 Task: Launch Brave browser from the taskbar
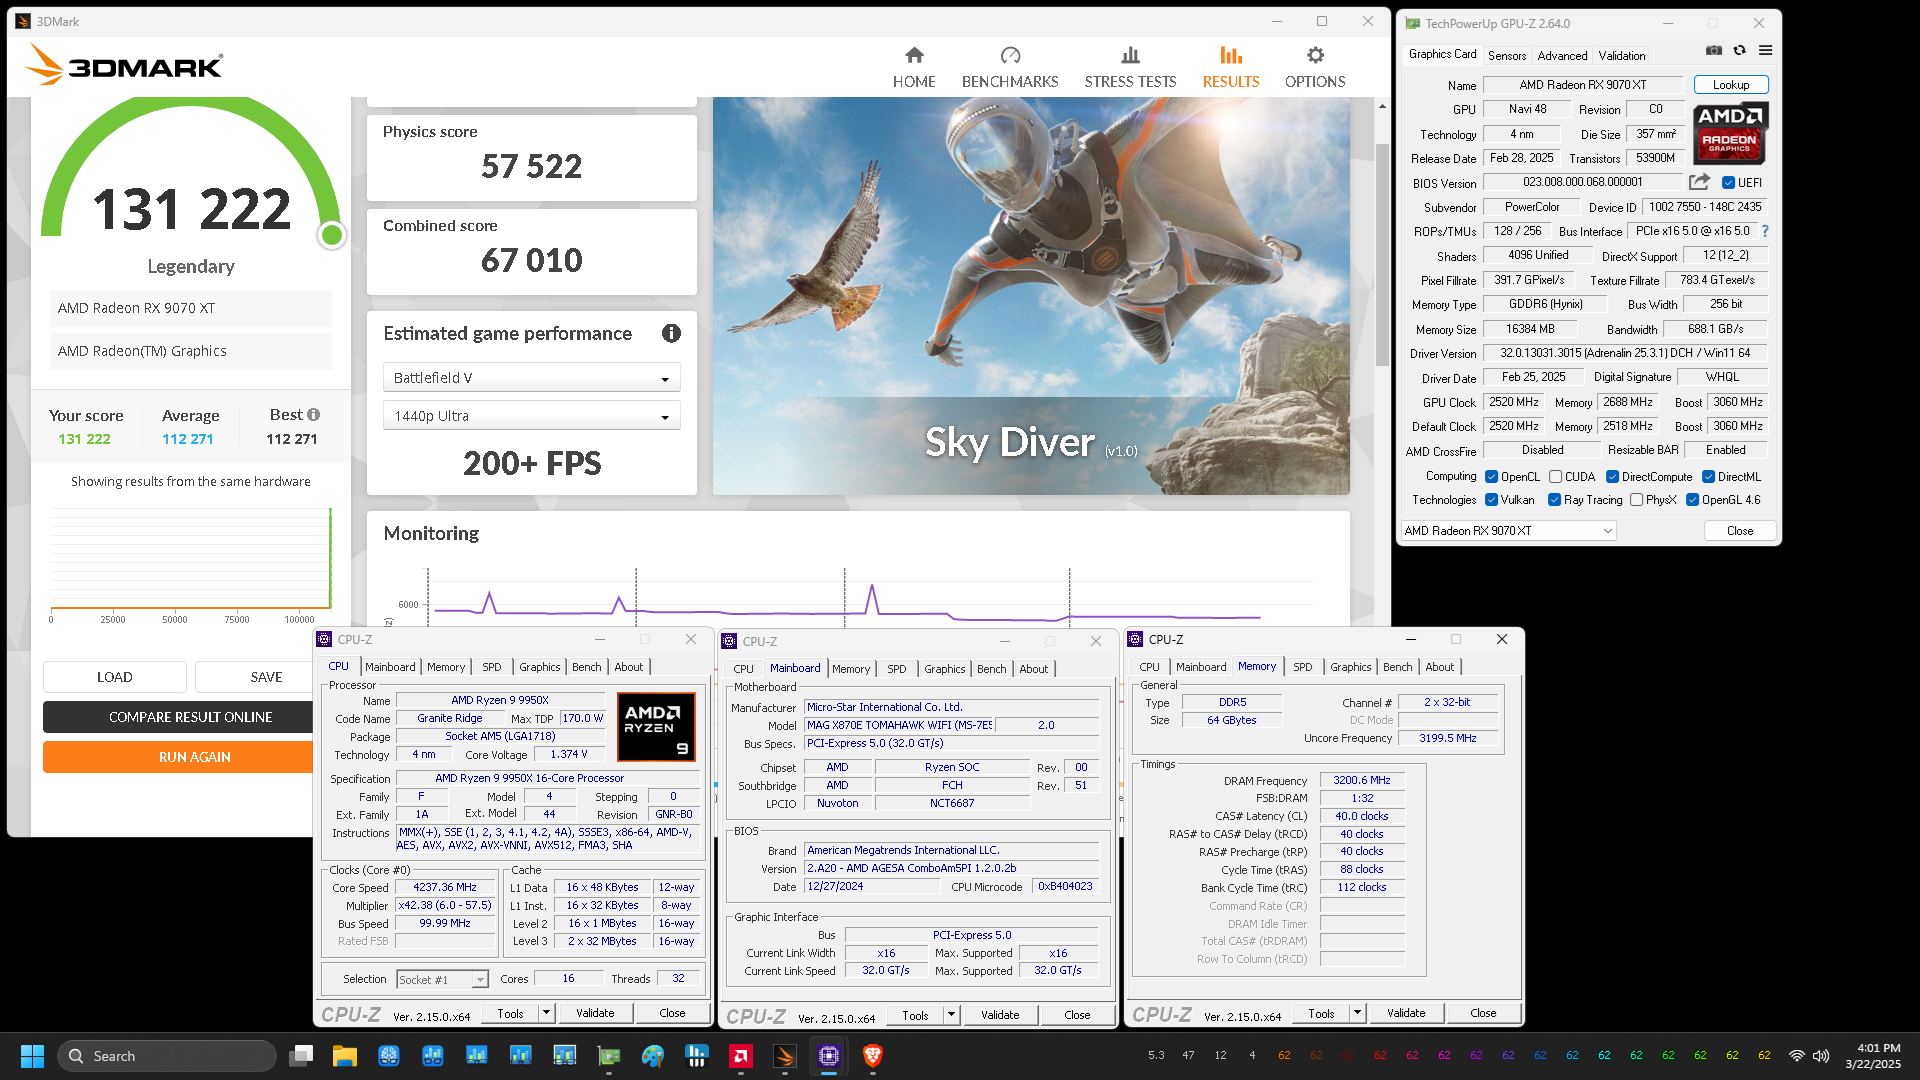873,1056
